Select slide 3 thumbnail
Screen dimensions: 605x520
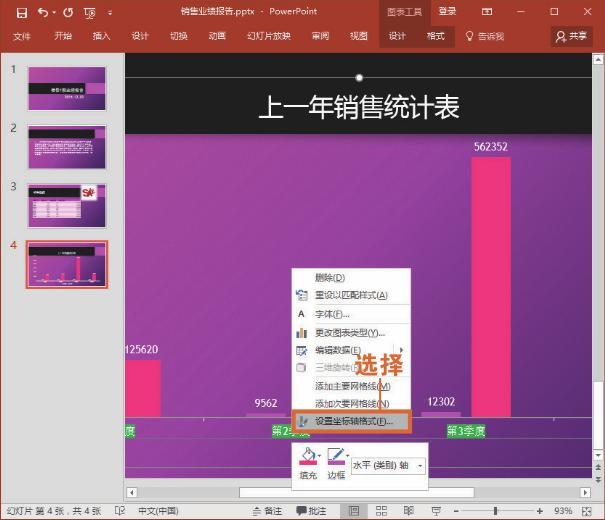click(x=67, y=206)
